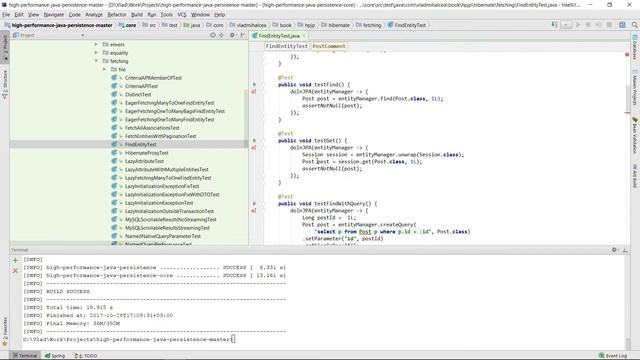The image size is (640, 360).
Task: Click the Make Project build icon
Action: tap(555, 25)
